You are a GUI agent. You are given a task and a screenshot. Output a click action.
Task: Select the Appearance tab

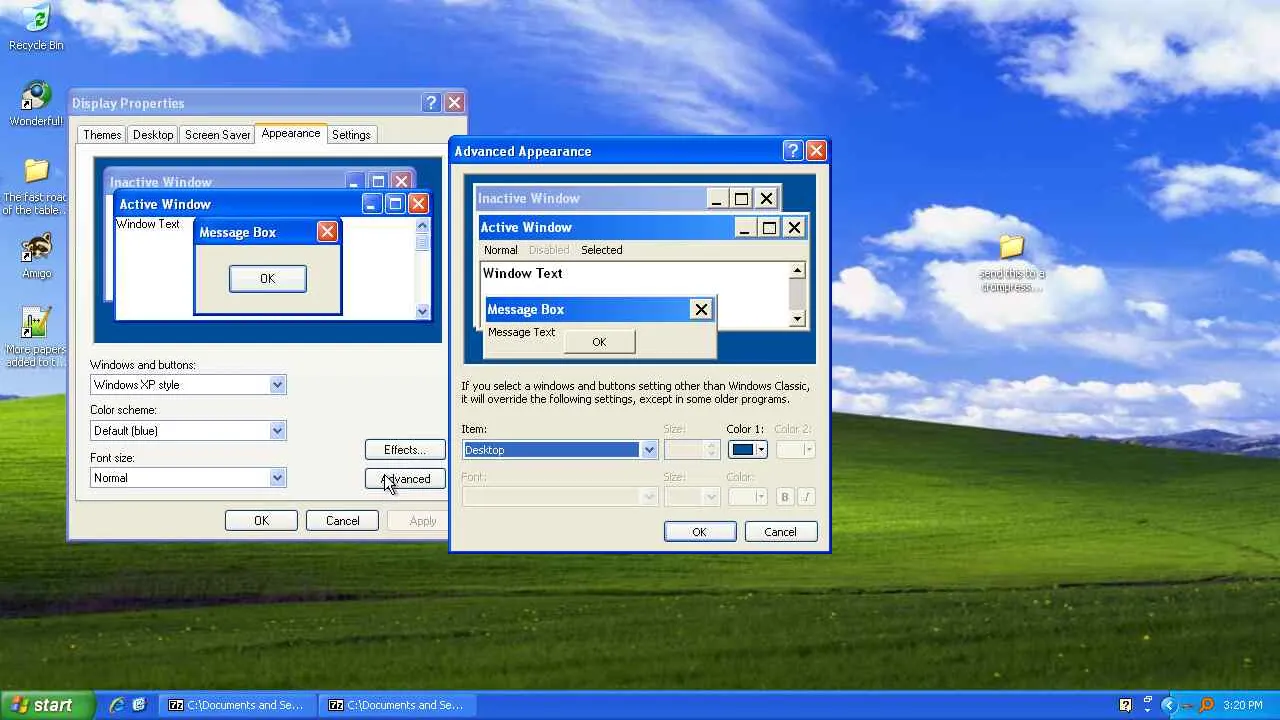[x=291, y=133]
